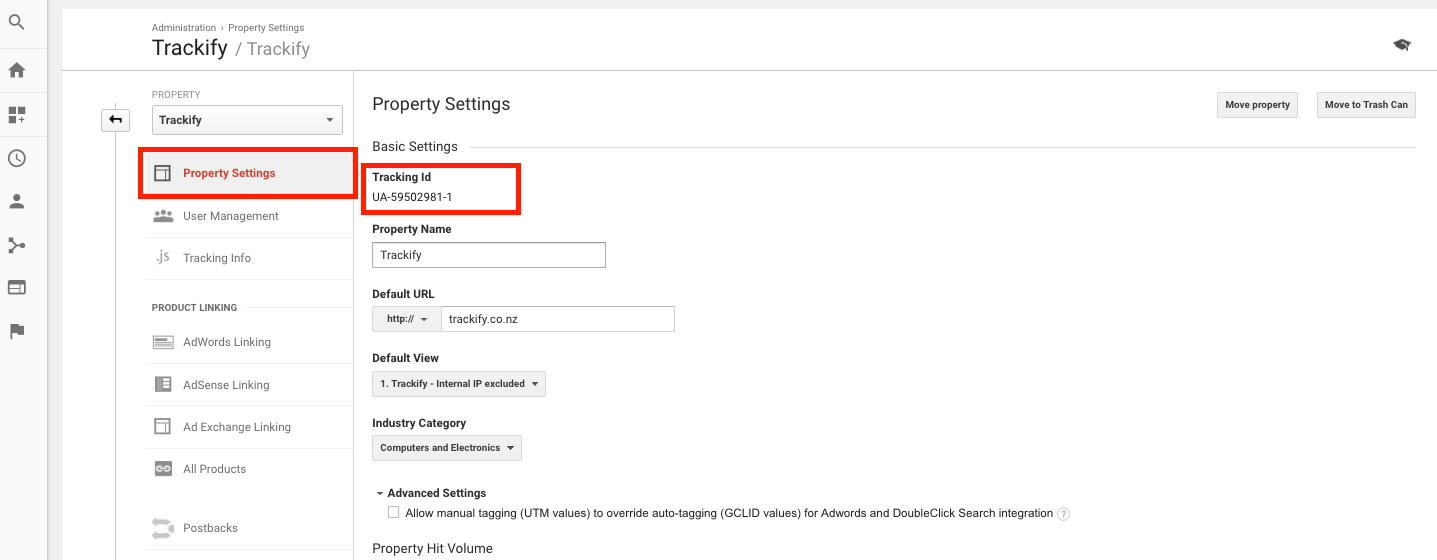
Task: Open the Default View dropdown
Action: [x=459, y=384]
